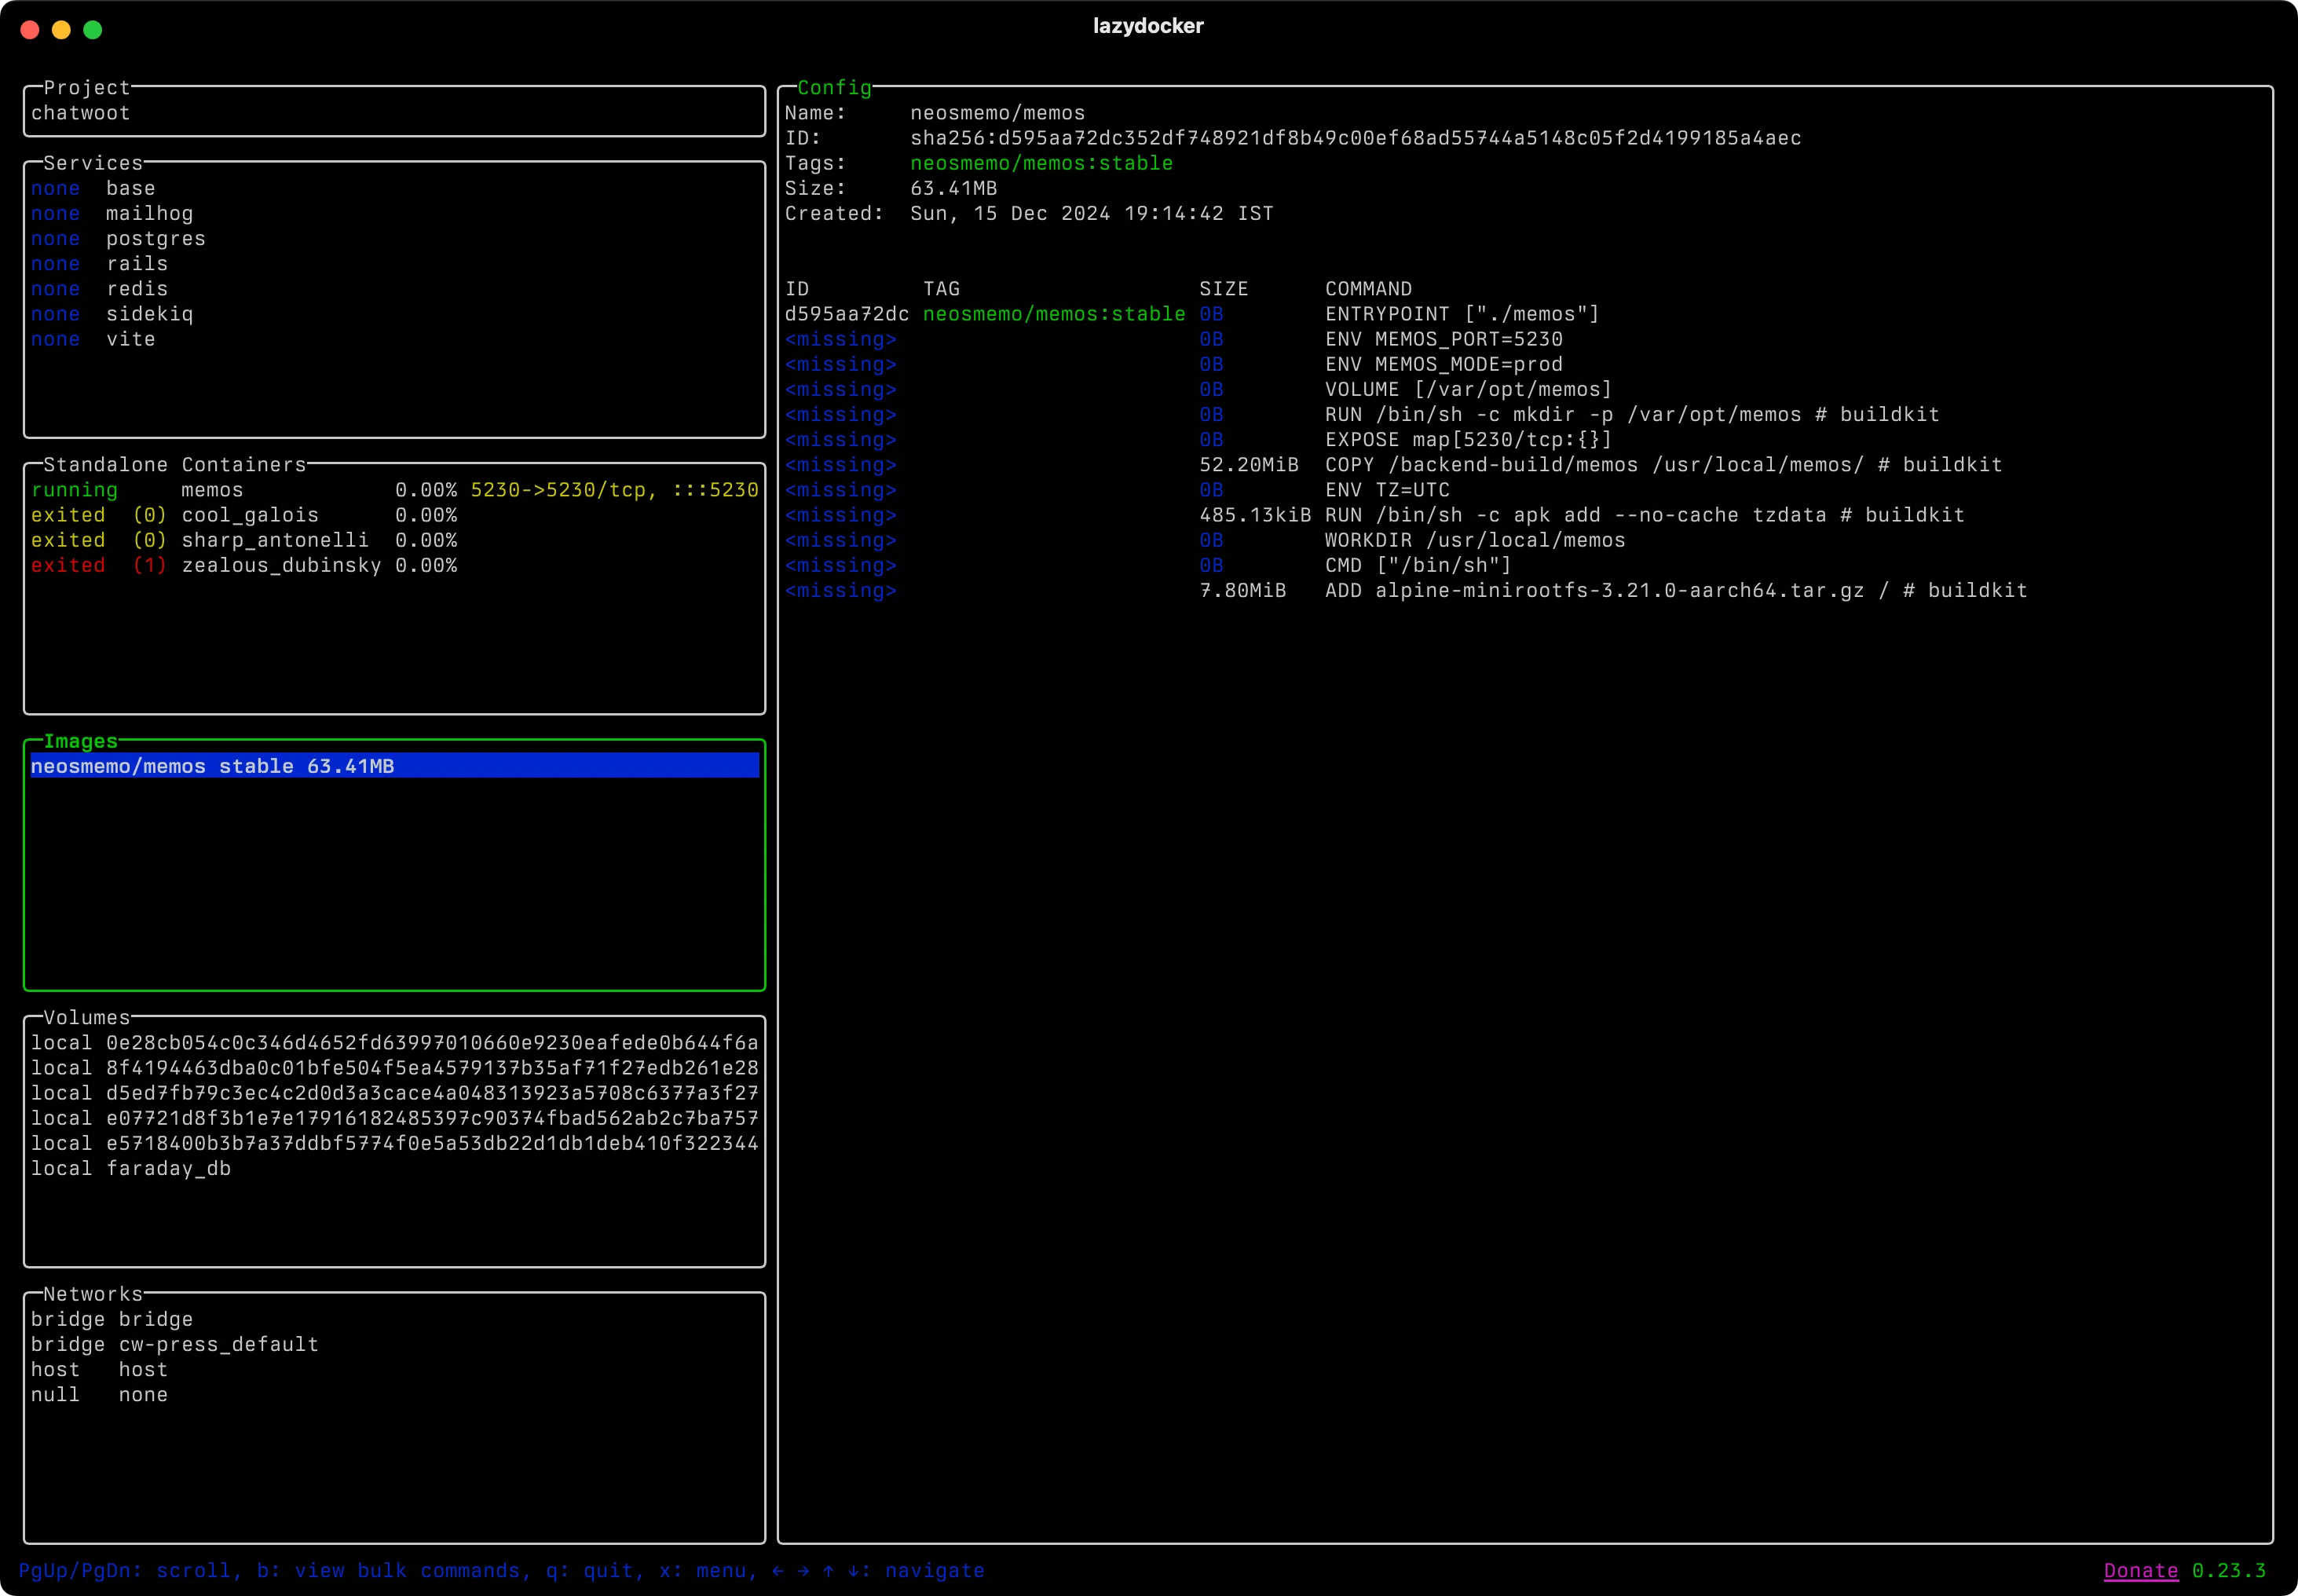Click the view bulk commands hint
2298x1596 pixels.
[392, 1570]
